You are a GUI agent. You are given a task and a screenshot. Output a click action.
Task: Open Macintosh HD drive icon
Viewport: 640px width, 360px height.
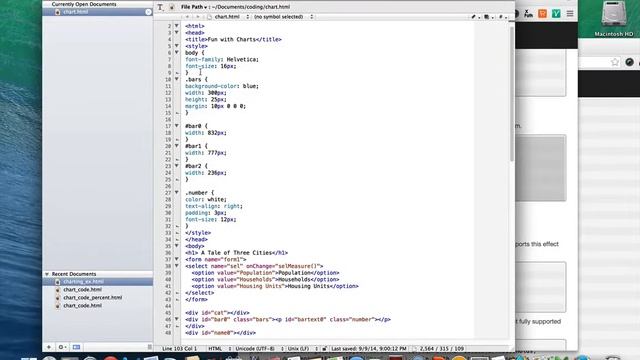coord(613,14)
